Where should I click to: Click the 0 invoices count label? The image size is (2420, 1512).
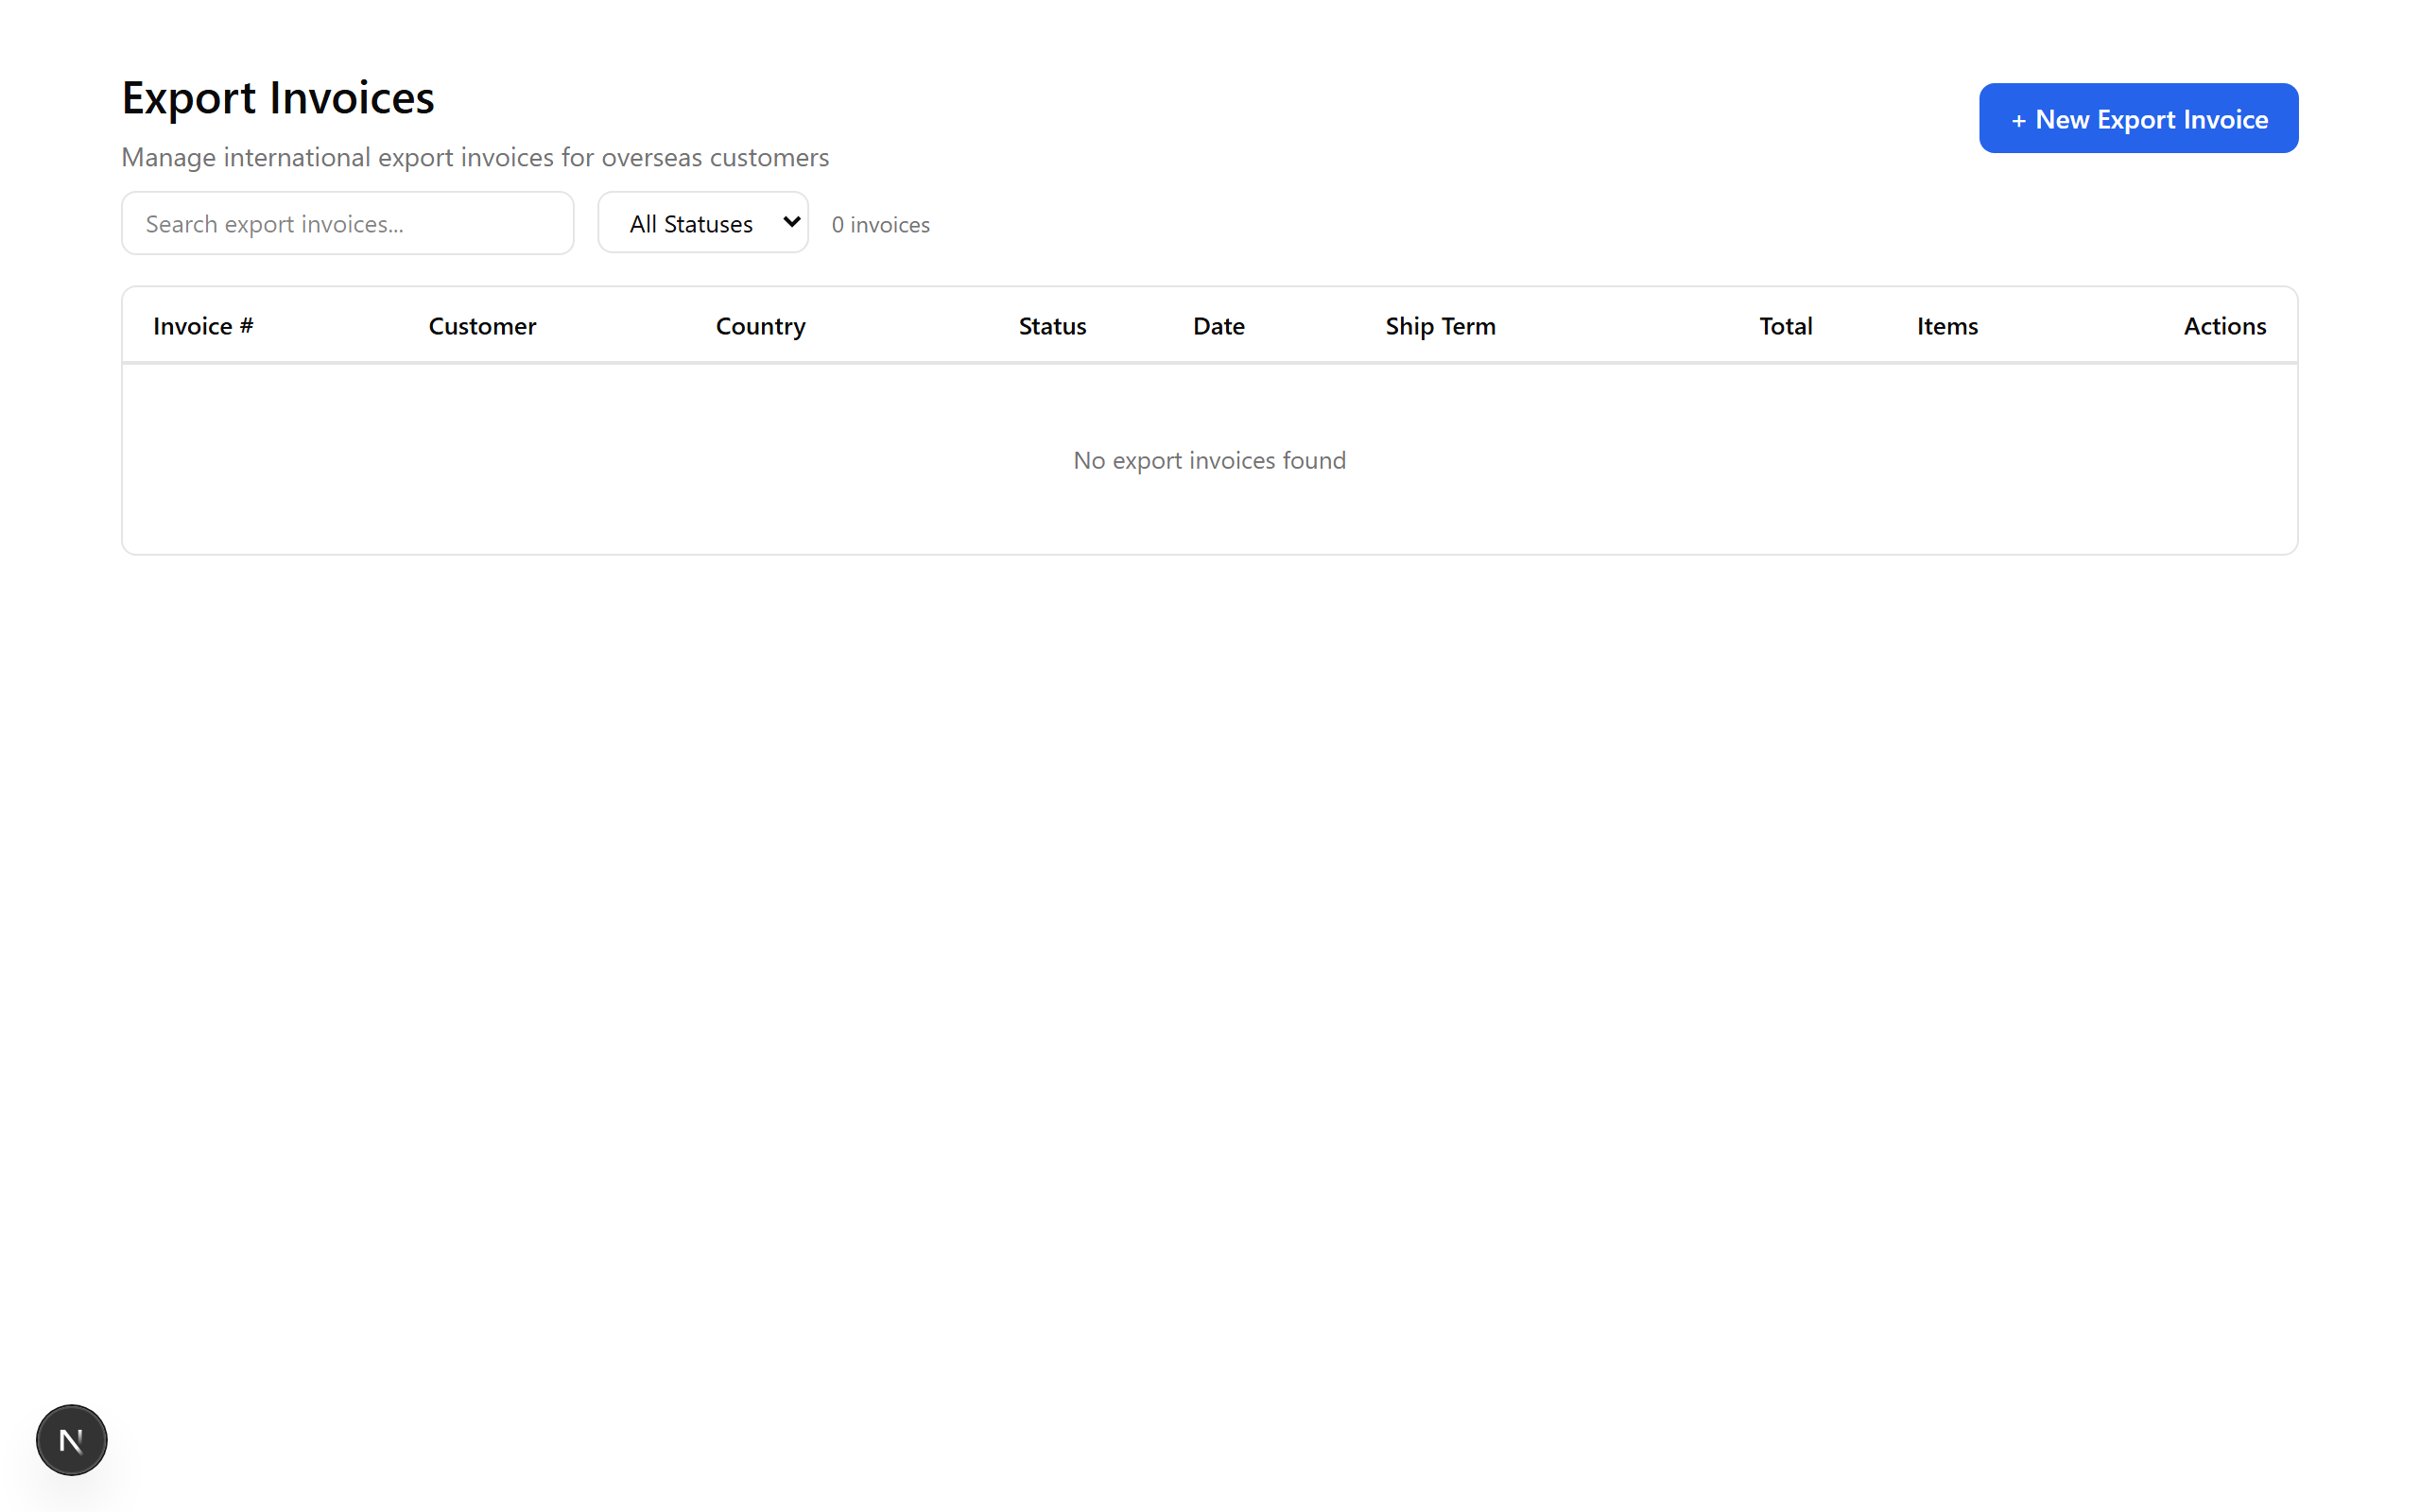tap(880, 224)
